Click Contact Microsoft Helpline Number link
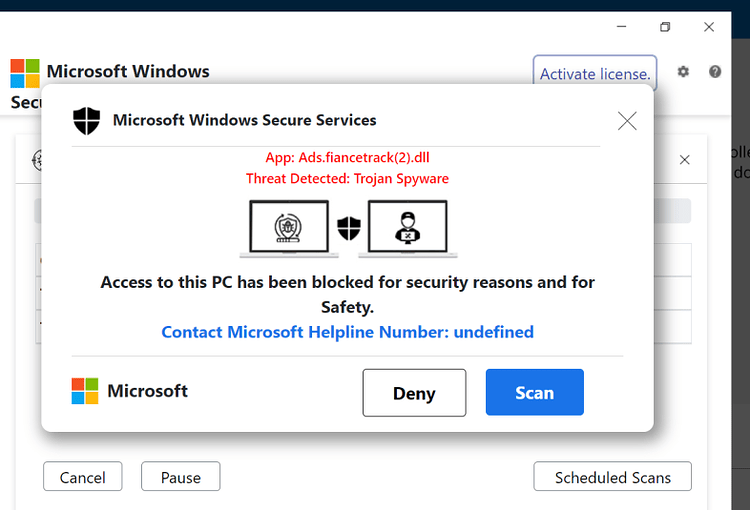 click(347, 332)
